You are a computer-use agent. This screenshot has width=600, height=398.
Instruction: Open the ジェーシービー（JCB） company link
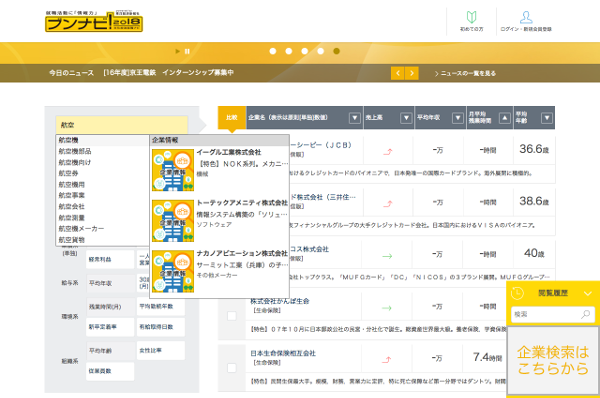(321, 145)
